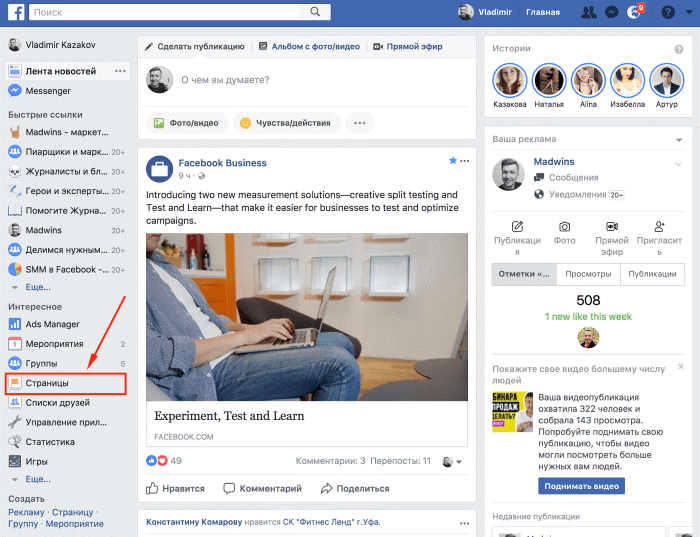Open Списки друзей in sidebar
The image size is (700, 537).
pyautogui.click(x=49, y=403)
